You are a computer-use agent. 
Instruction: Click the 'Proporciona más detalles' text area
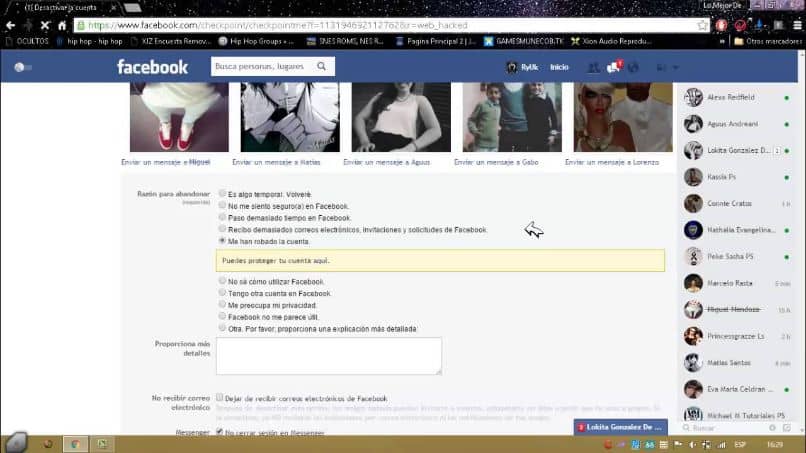pos(328,356)
